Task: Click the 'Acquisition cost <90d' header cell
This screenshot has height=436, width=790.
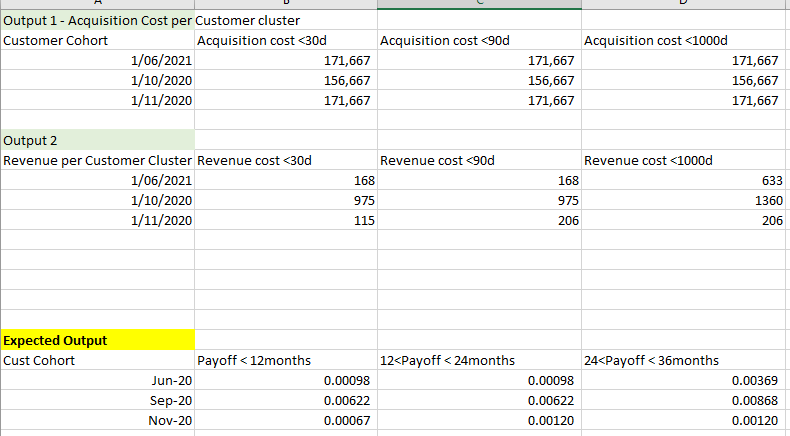Action: [479, 40]
